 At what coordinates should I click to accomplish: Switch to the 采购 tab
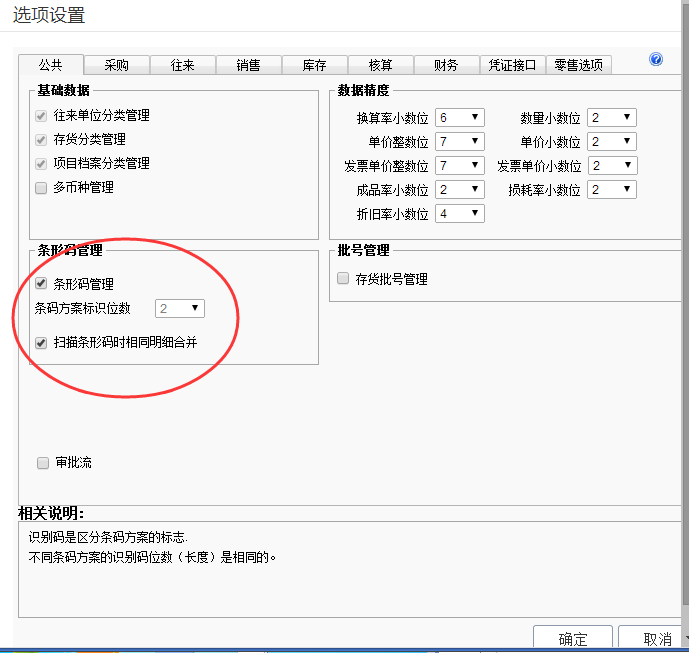(116, 65)
